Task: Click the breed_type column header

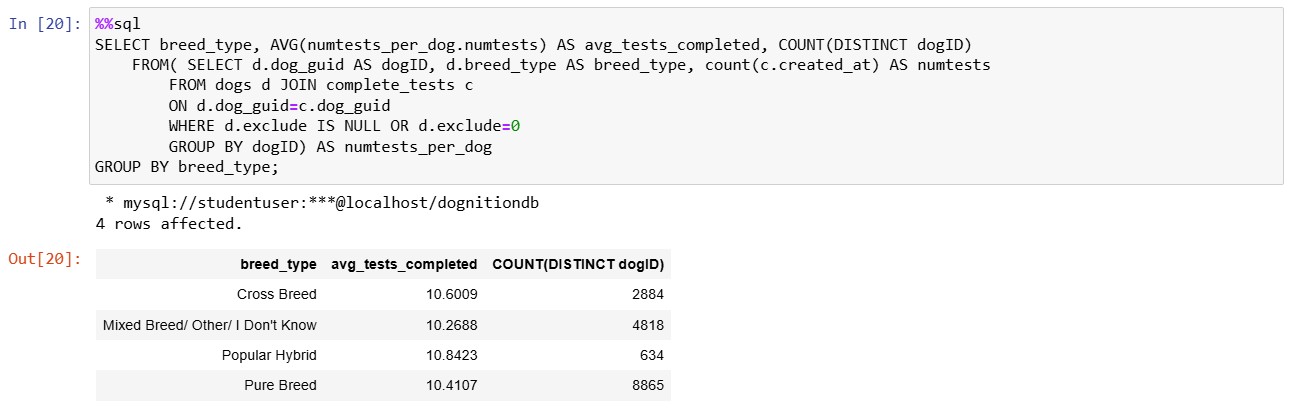Action: point(278,265)
